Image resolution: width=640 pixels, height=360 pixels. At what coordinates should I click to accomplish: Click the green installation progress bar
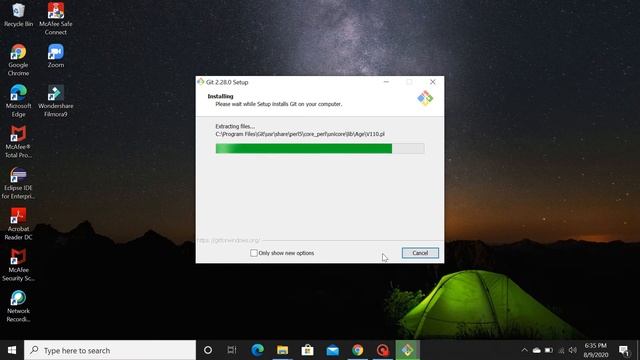[x=320, y=149]
